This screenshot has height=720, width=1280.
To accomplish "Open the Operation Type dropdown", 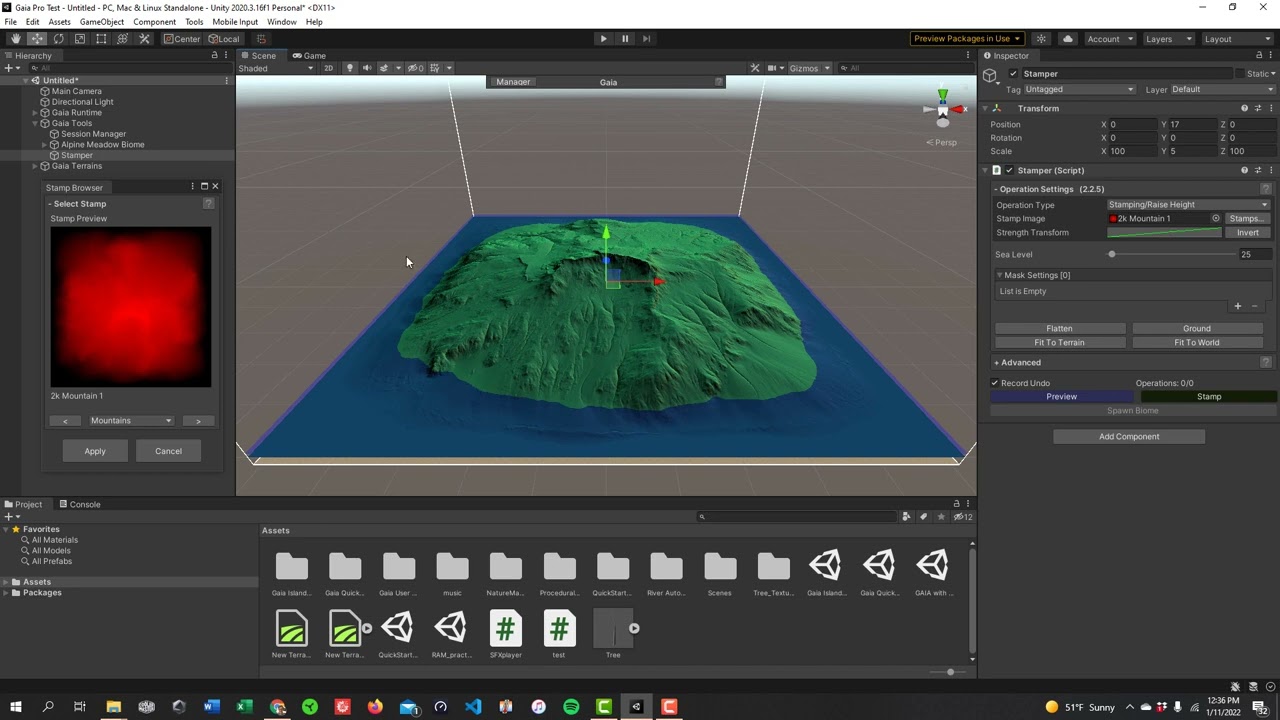I will point(1188,205).
